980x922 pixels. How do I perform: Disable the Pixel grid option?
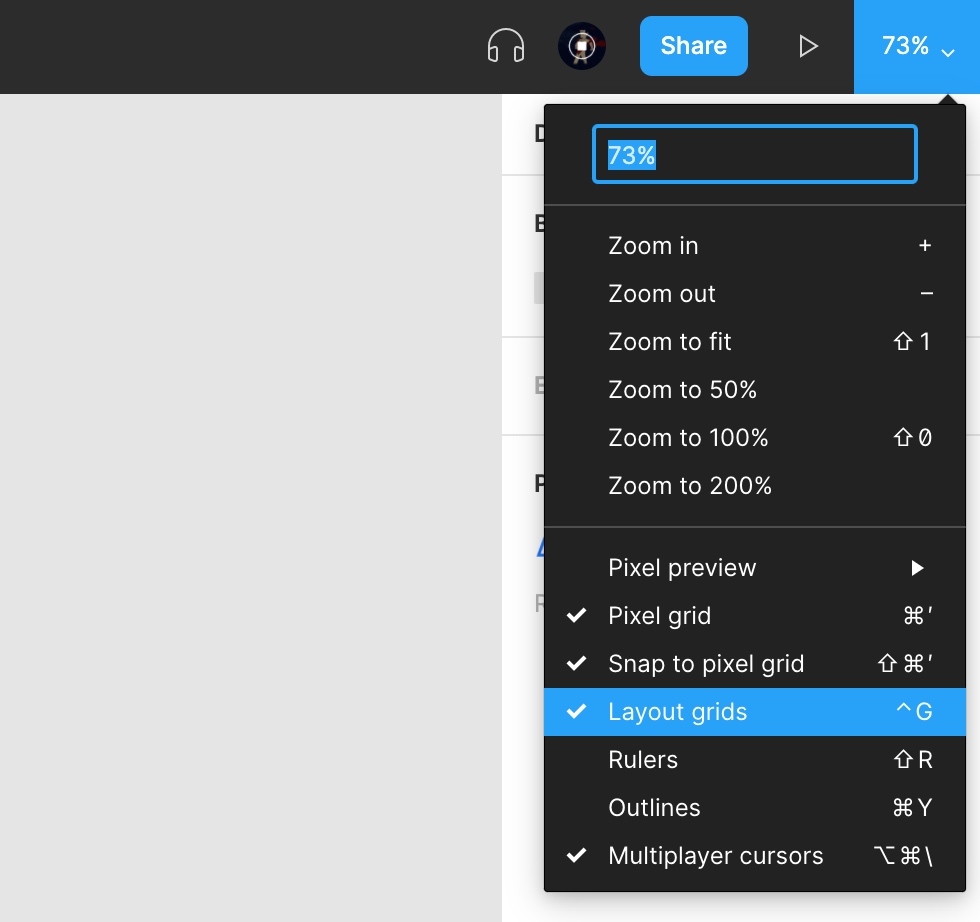point(660,616)
